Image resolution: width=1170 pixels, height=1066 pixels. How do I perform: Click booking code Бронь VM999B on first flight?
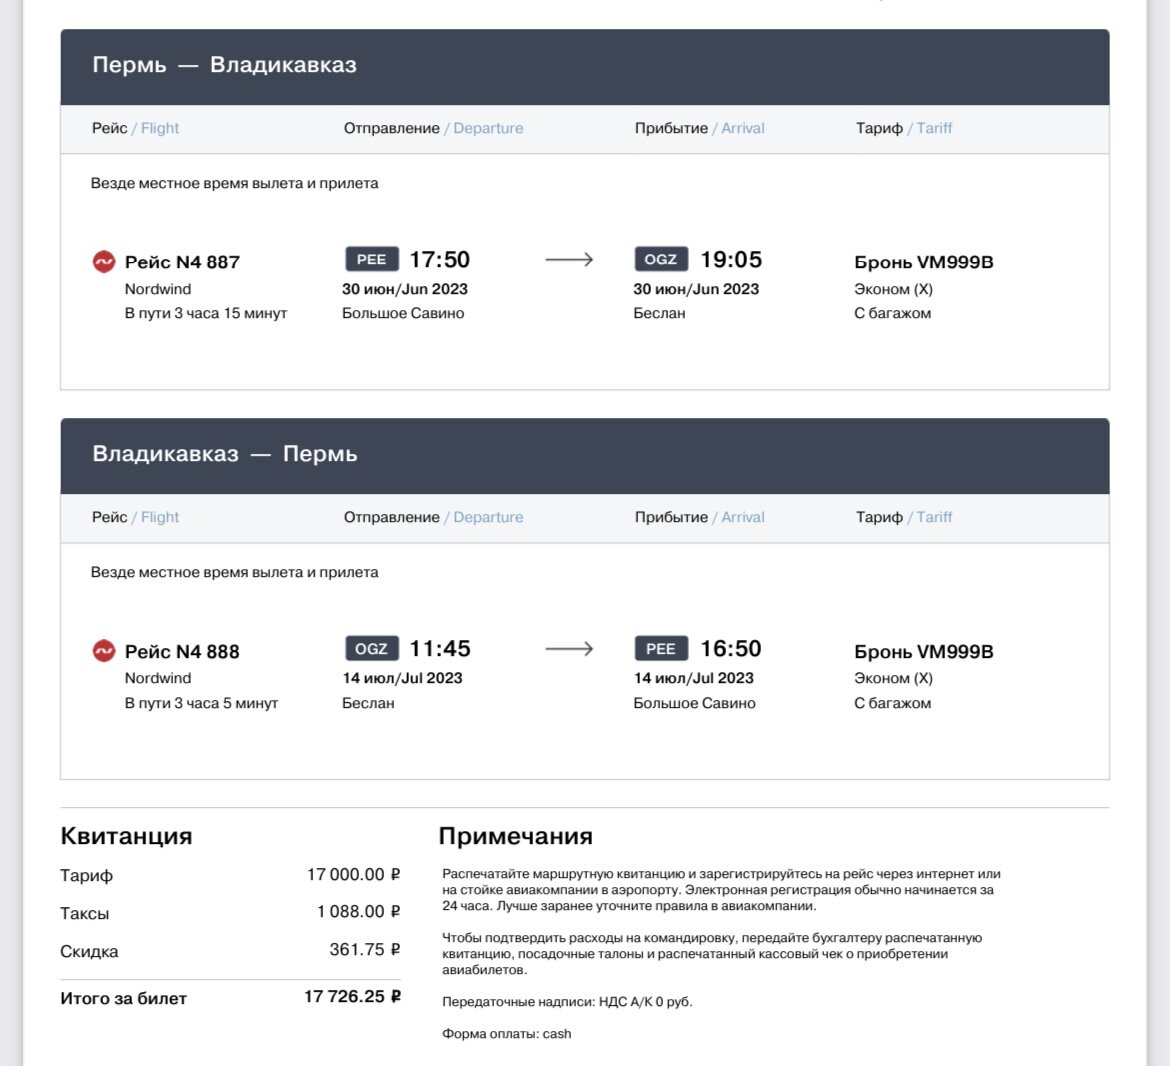924,262
